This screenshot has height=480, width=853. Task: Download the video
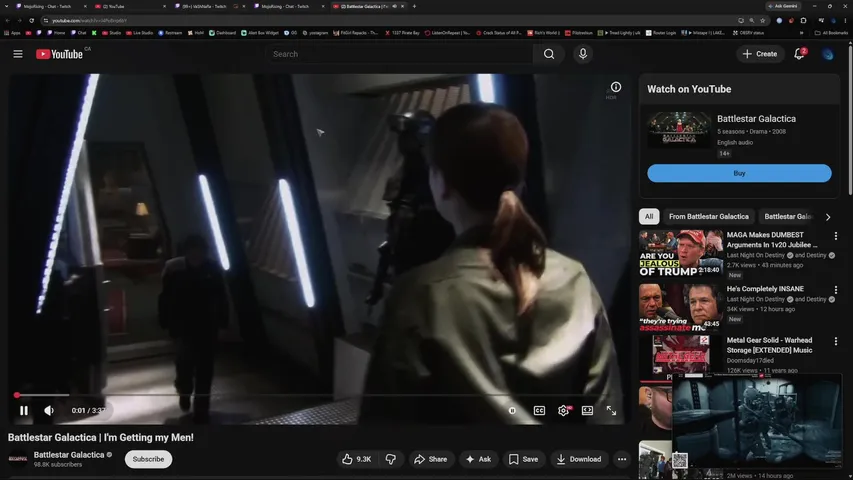coord(579,459)
